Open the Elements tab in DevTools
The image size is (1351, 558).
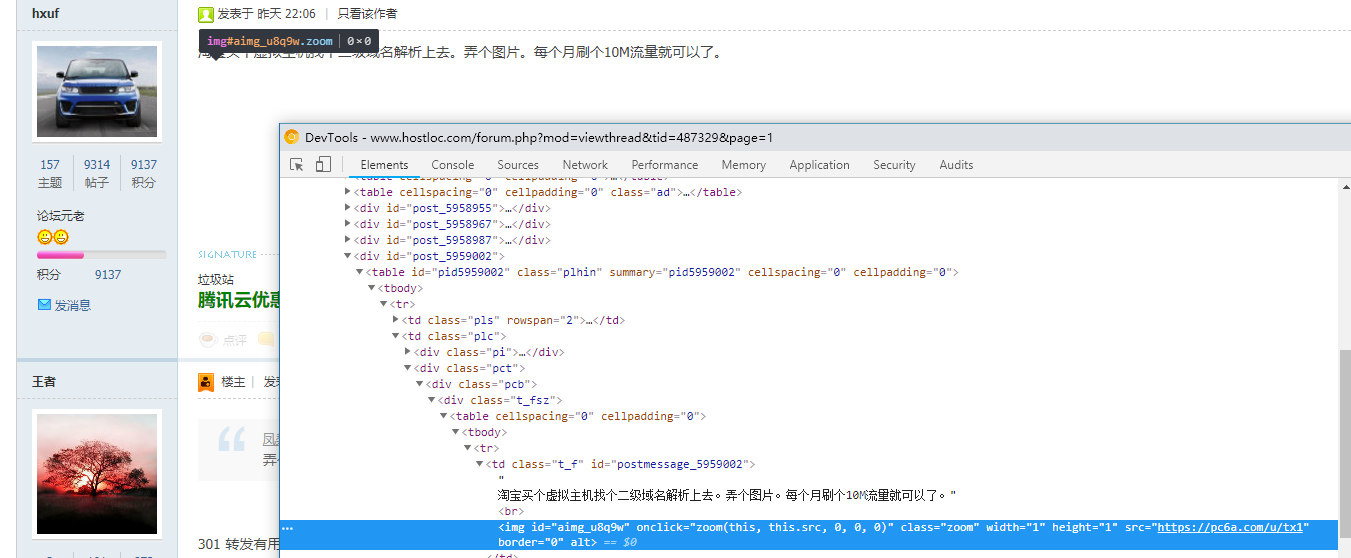click(385, 165)
